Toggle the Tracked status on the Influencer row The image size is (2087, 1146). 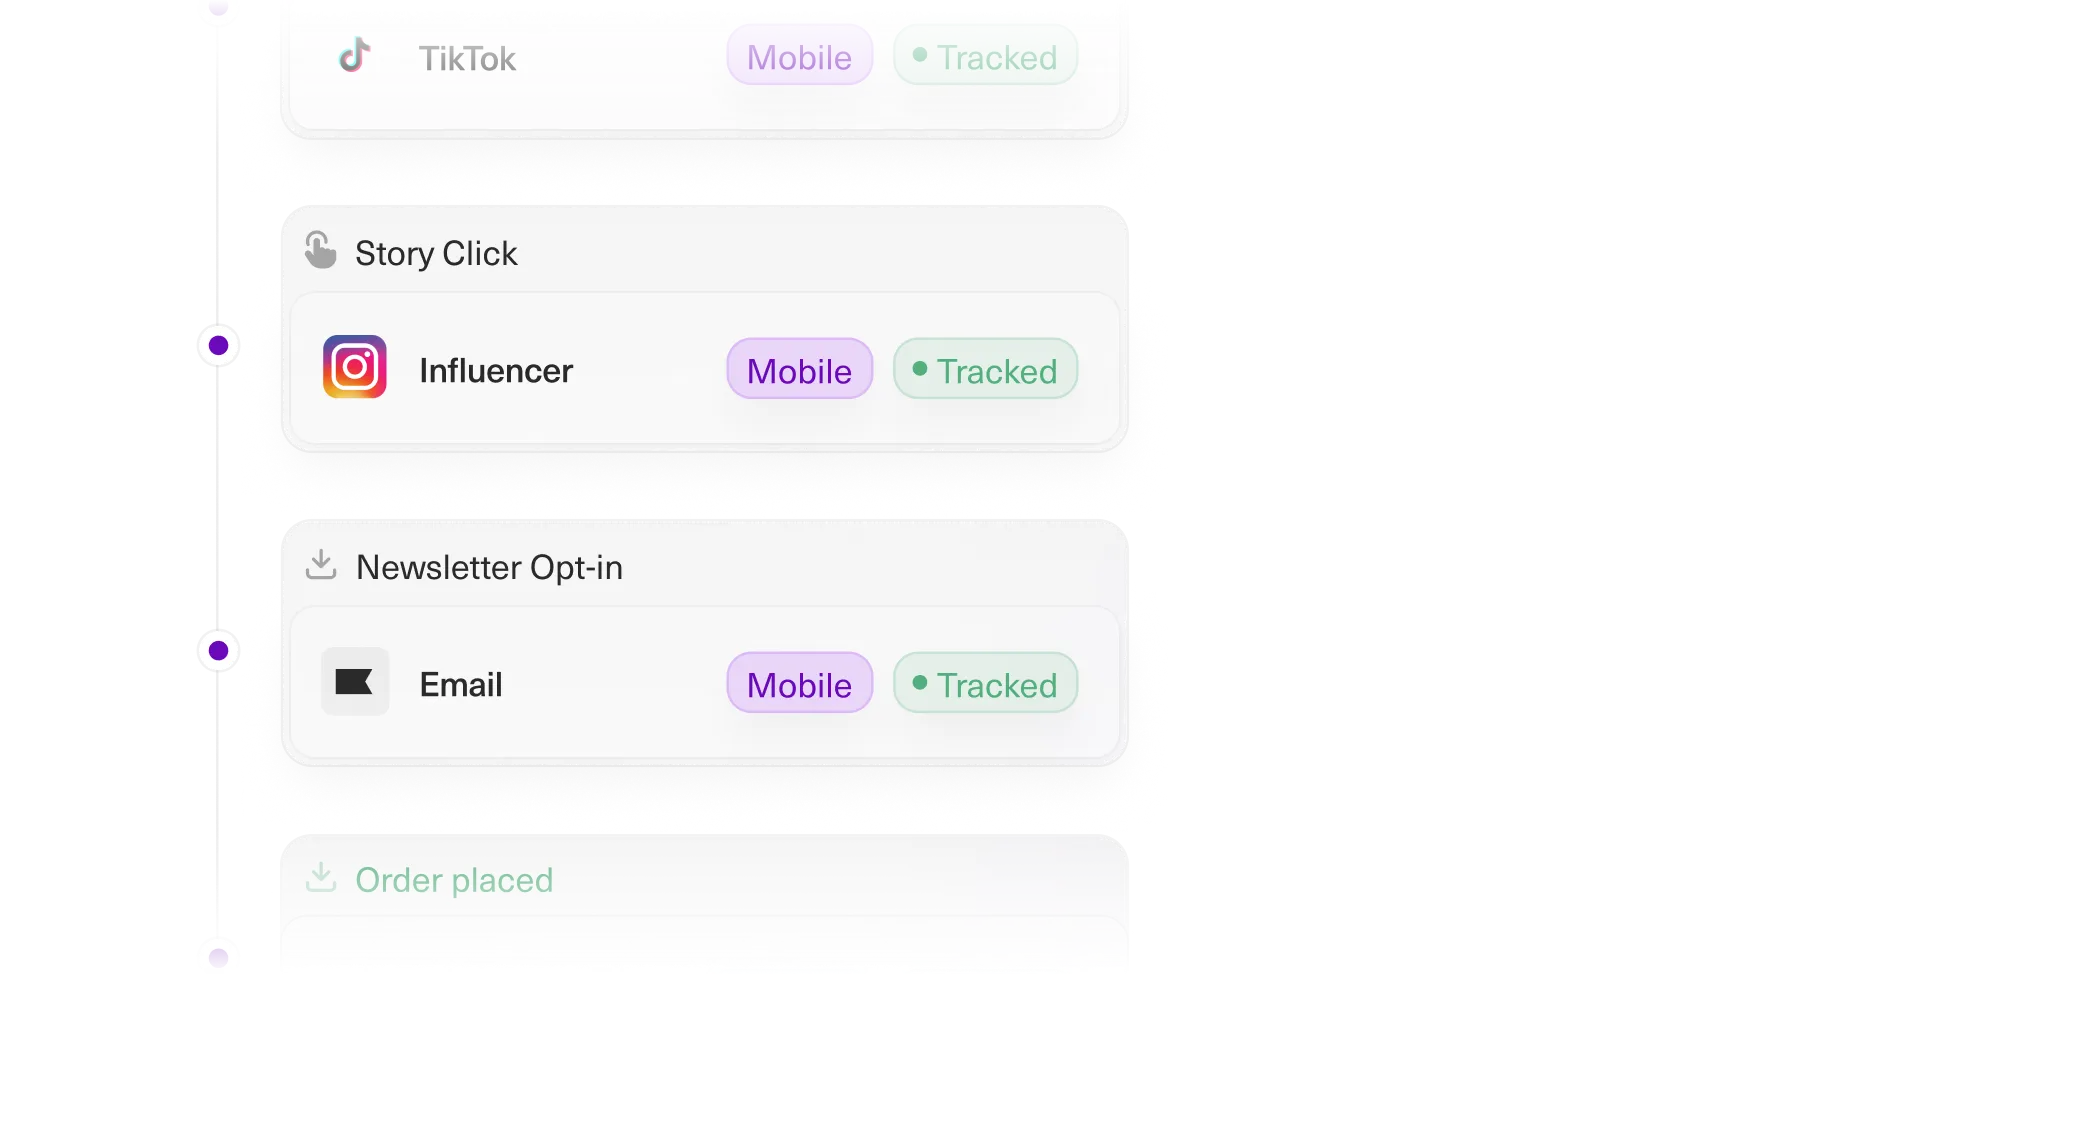(x=985, y=368)
